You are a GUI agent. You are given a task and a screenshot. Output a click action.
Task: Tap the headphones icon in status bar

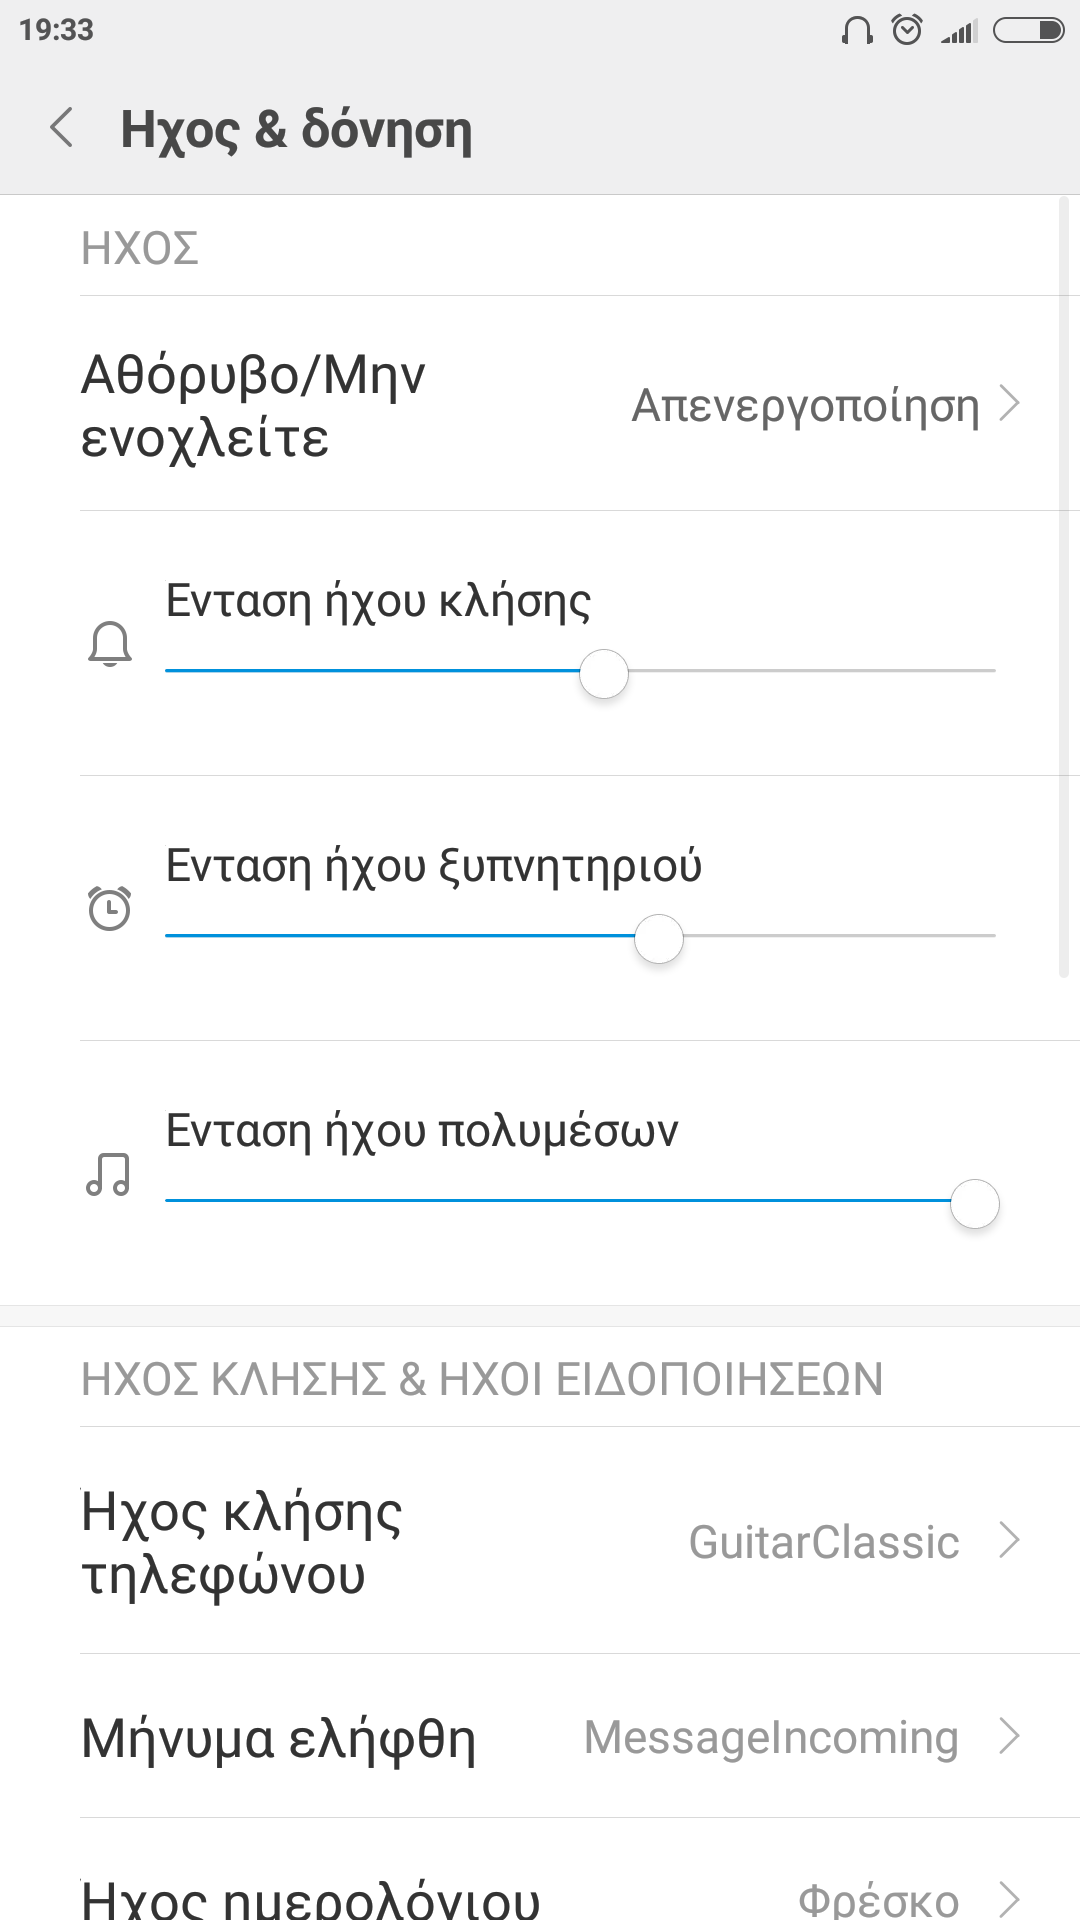tap(857, 30)
